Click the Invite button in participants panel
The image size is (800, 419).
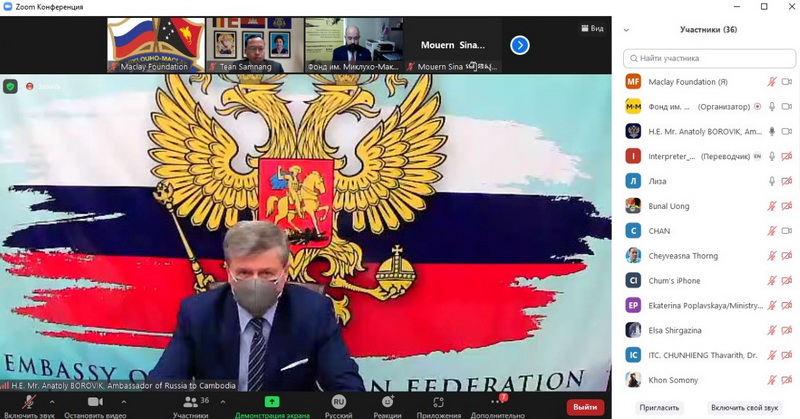pyautogui.click(x=659, y=408)
